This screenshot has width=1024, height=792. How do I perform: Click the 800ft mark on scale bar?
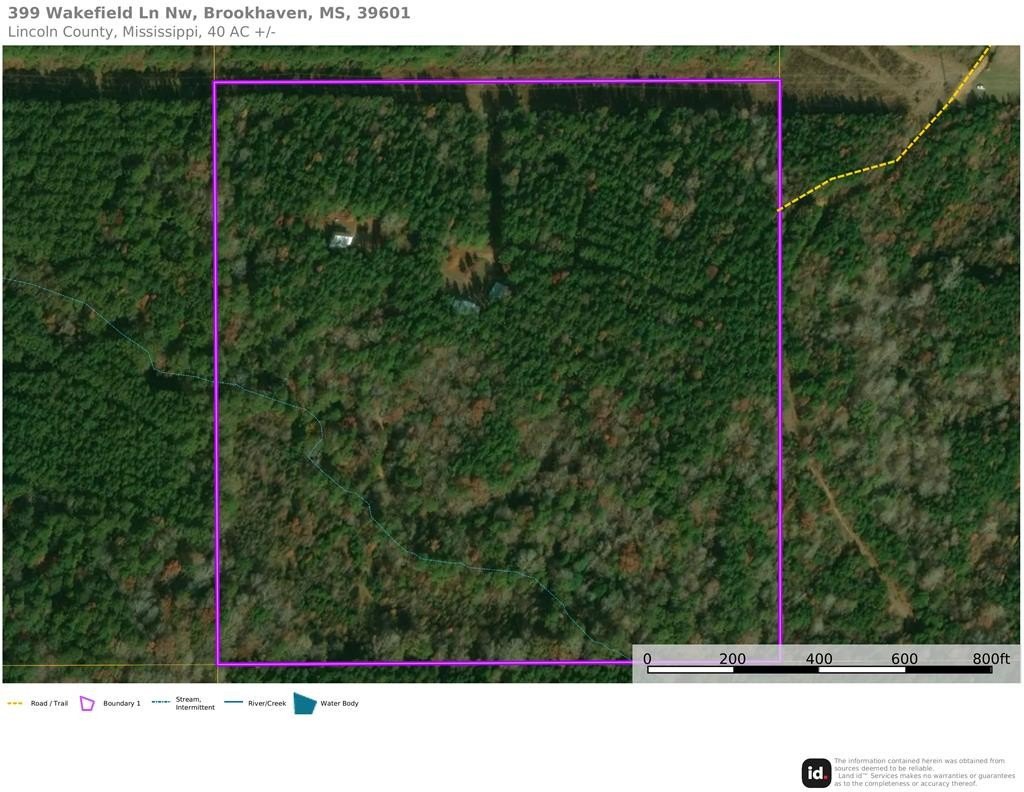(991, 658)
